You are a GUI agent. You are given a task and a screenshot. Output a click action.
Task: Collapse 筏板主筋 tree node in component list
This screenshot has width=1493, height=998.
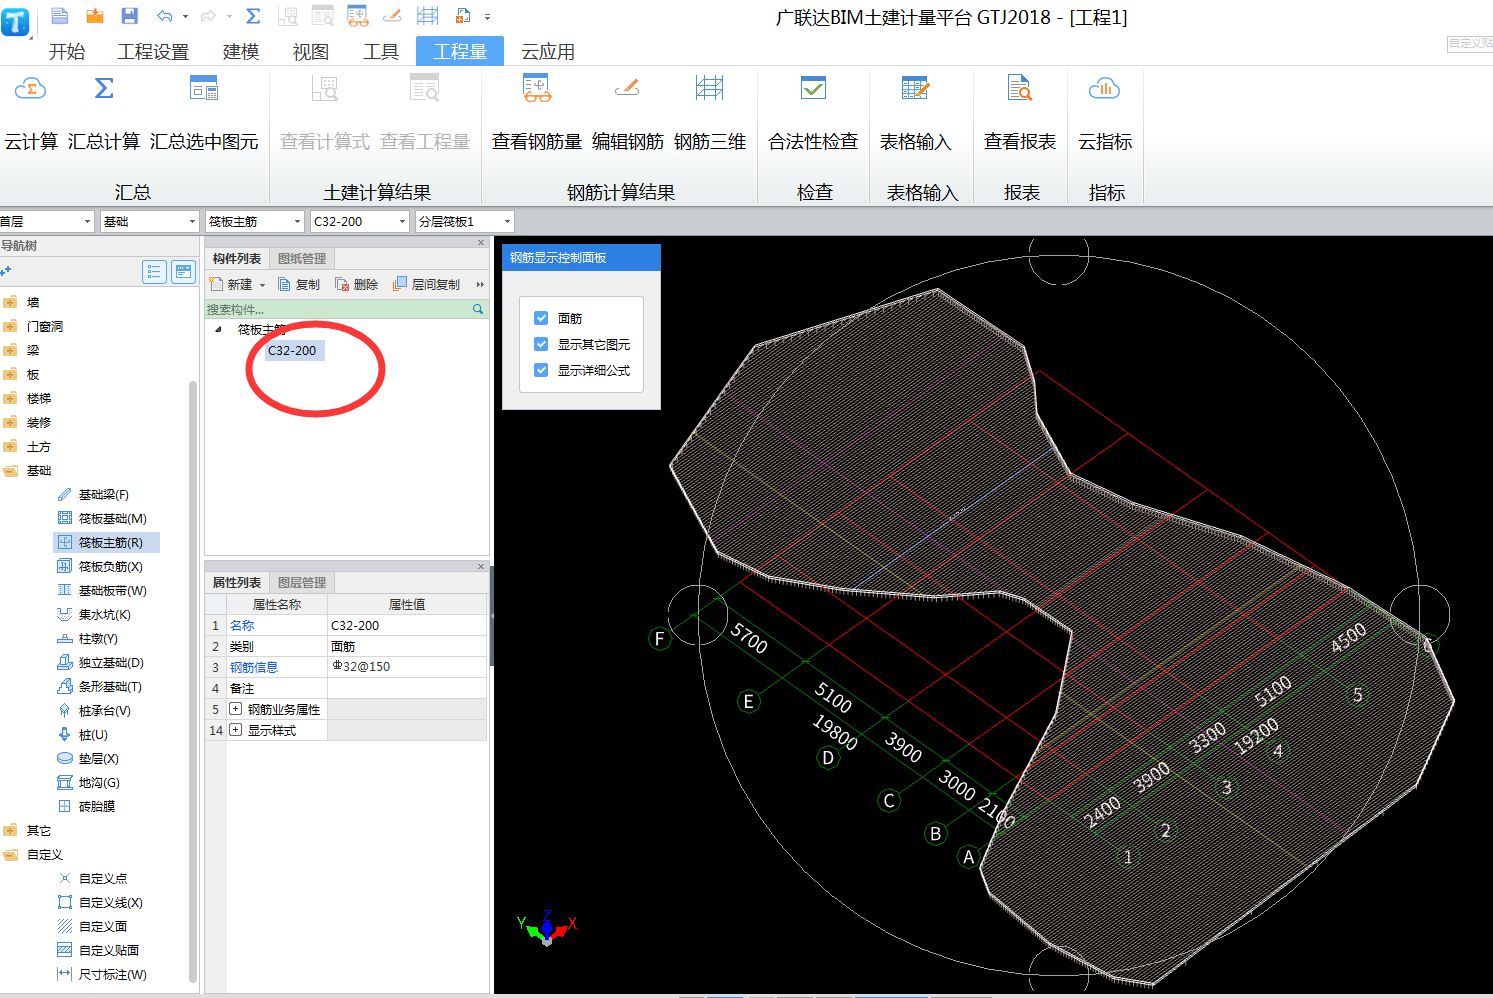point(219,329)
